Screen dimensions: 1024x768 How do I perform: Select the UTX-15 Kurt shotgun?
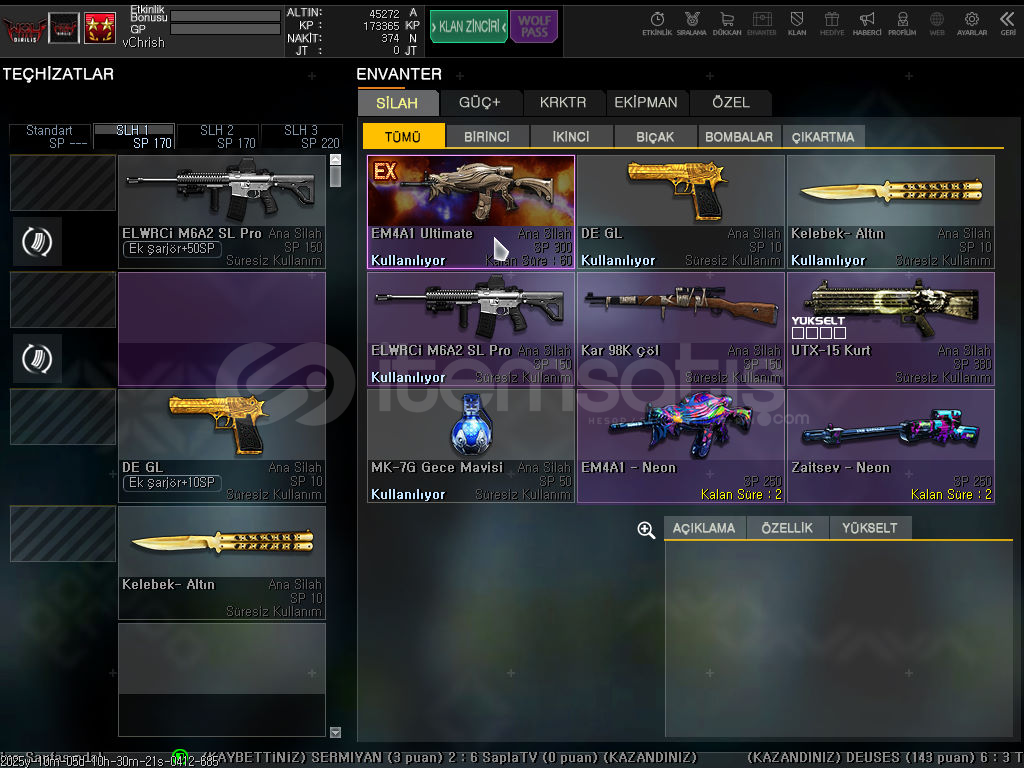coord(891,328)
